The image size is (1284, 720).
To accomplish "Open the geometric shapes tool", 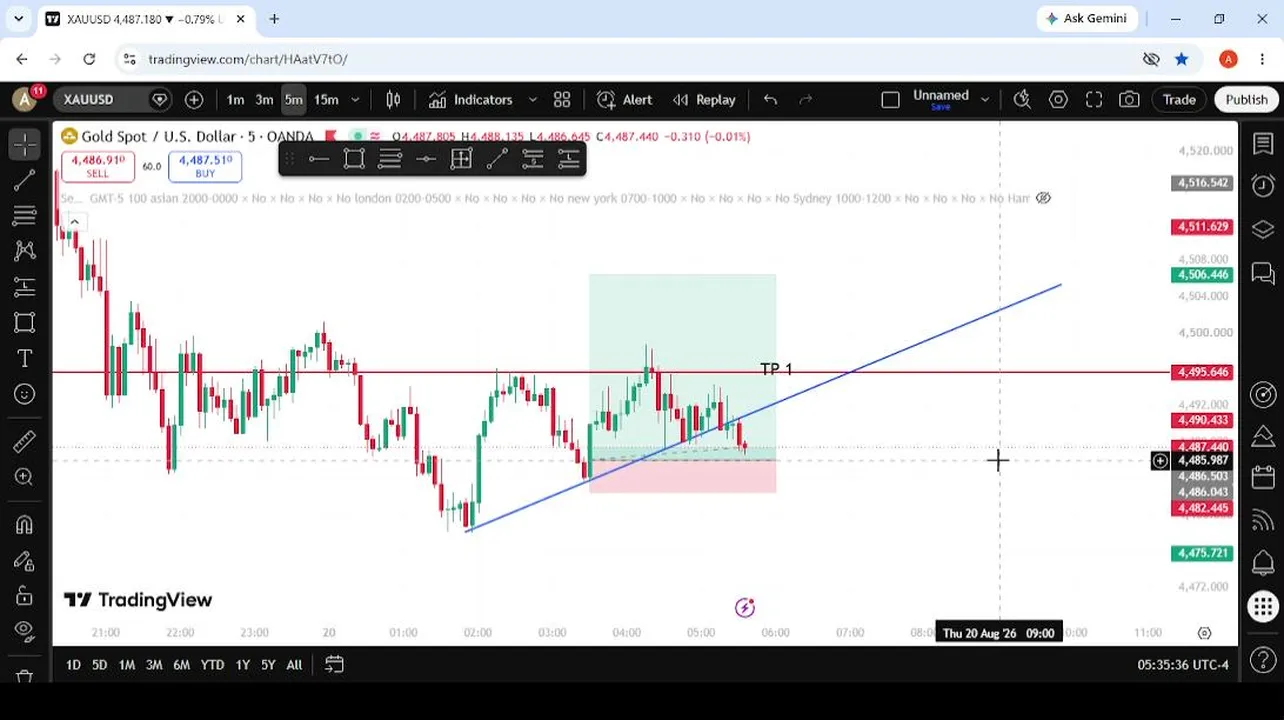I will (25, 322).
